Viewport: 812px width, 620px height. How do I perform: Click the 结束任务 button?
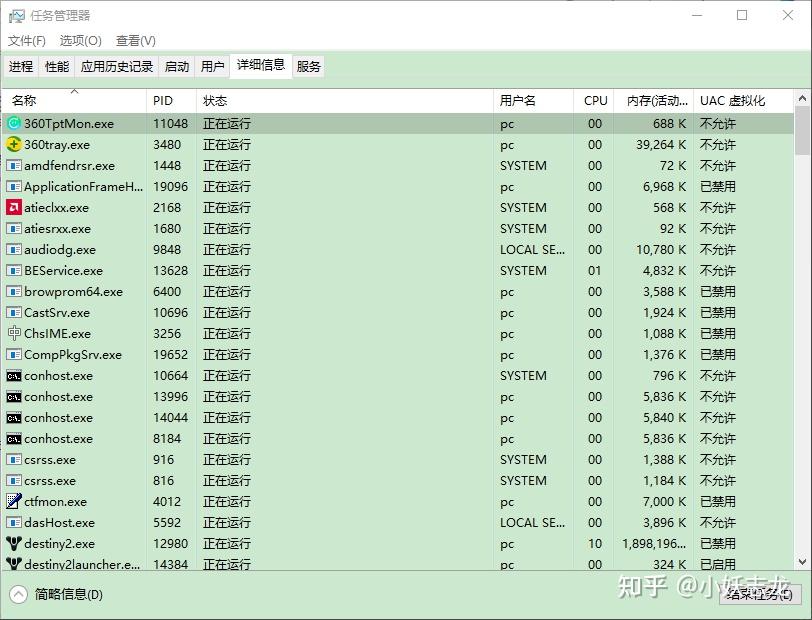click(760, 594)
